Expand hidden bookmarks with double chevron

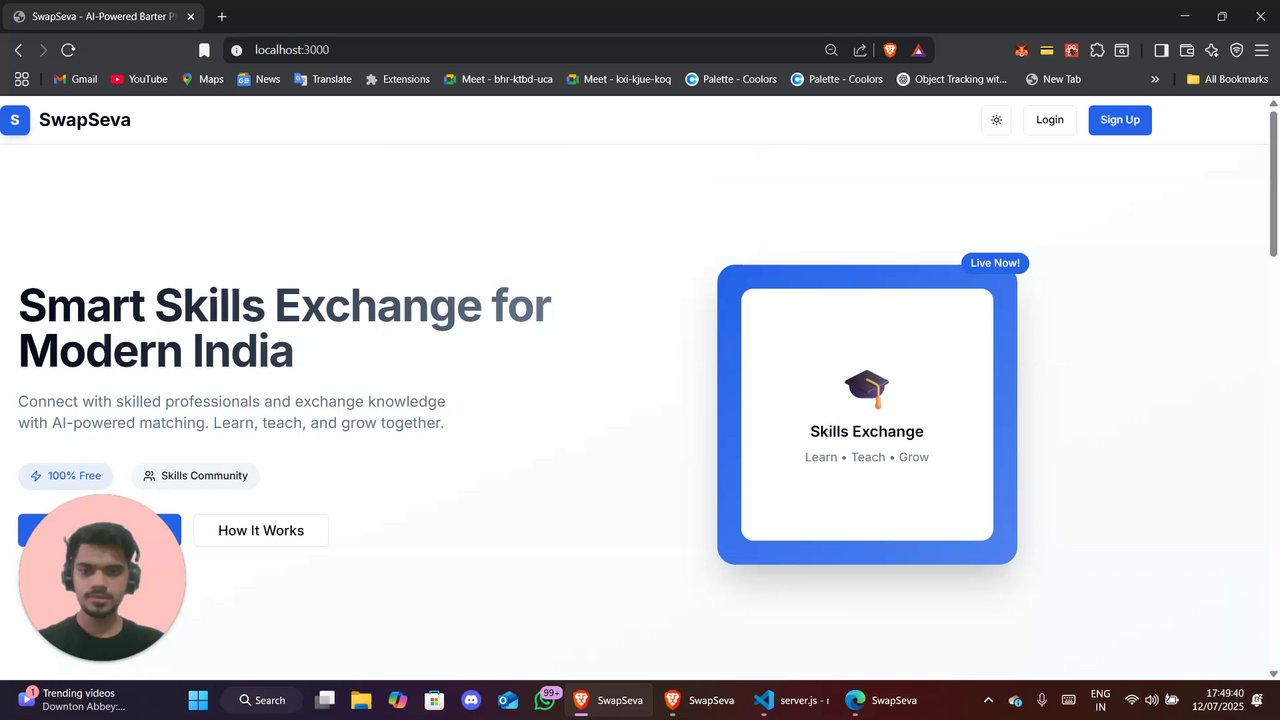(1155, 79)
